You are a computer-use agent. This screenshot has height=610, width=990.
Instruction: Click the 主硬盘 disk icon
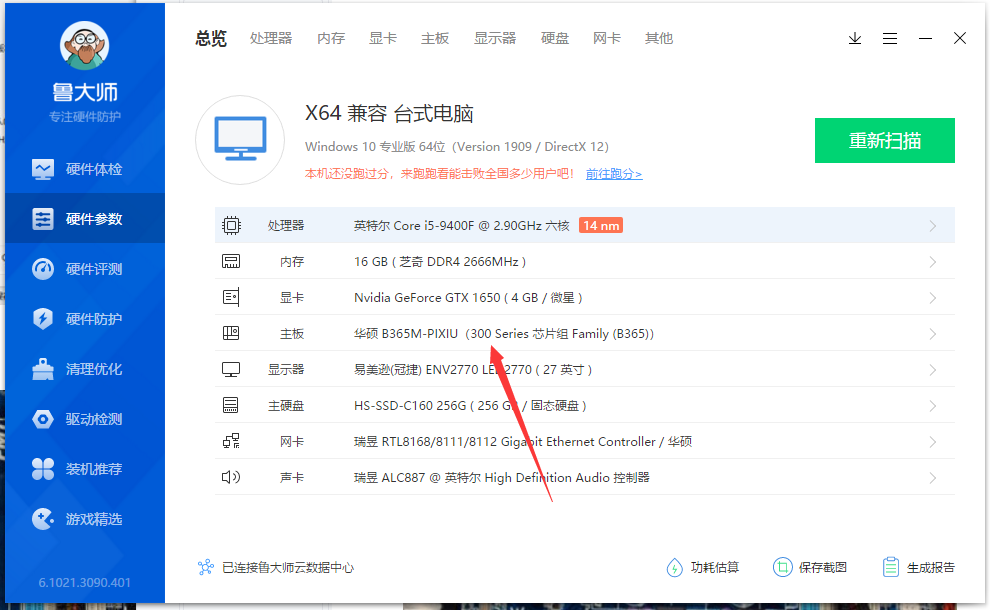coord(231,405)
